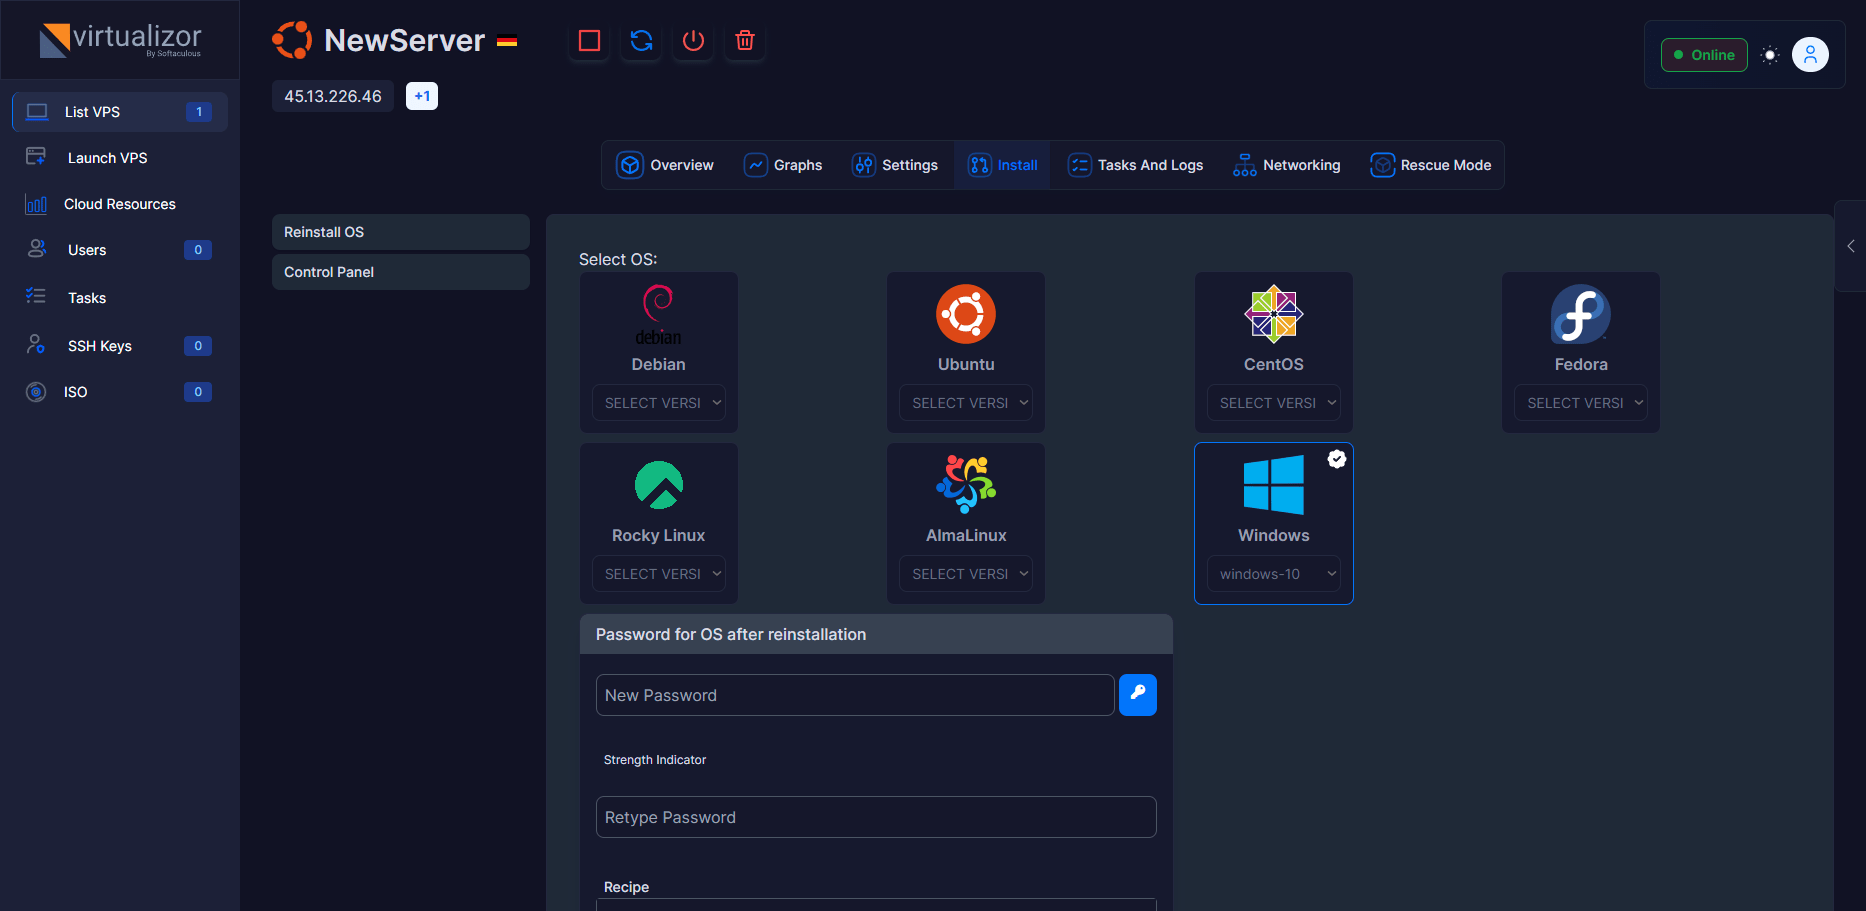Viewport: 1866px width, 911px height.
Task: Select the AlmaLinux logo
Action: point(966,485)
